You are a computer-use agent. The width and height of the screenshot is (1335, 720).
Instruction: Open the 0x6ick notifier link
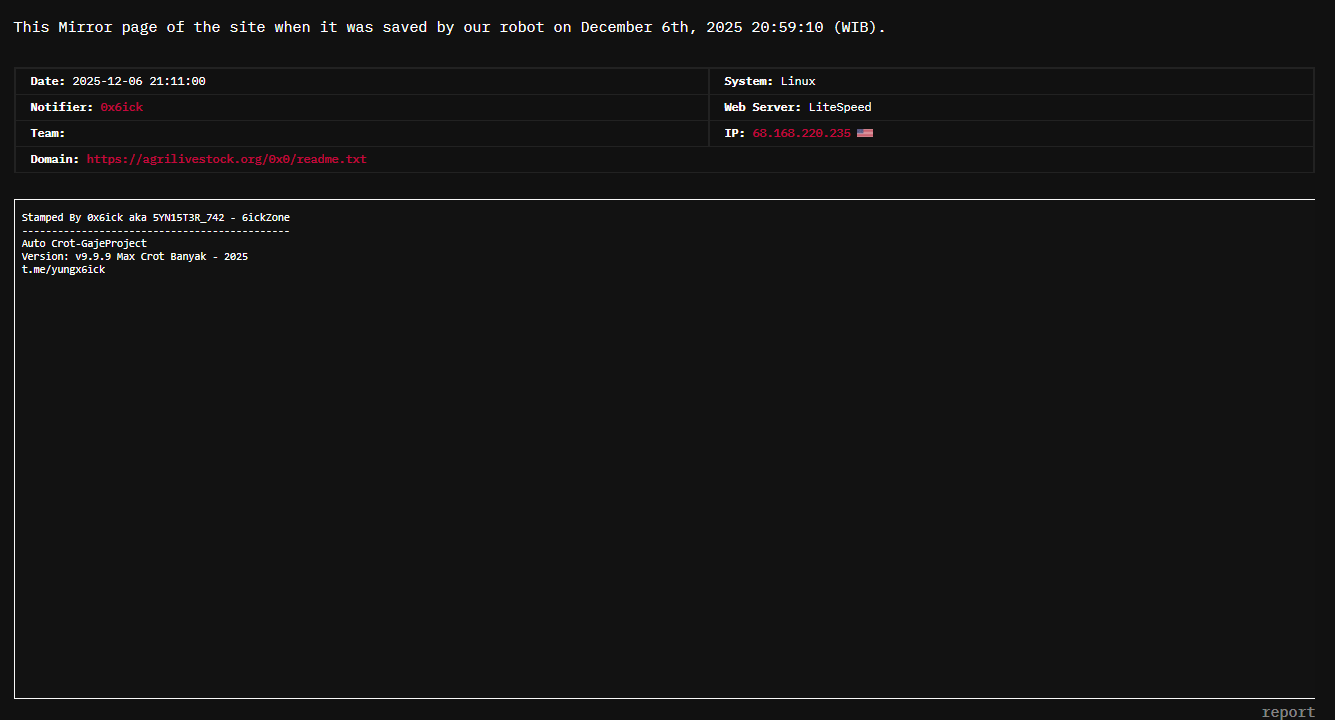point(121,107)
